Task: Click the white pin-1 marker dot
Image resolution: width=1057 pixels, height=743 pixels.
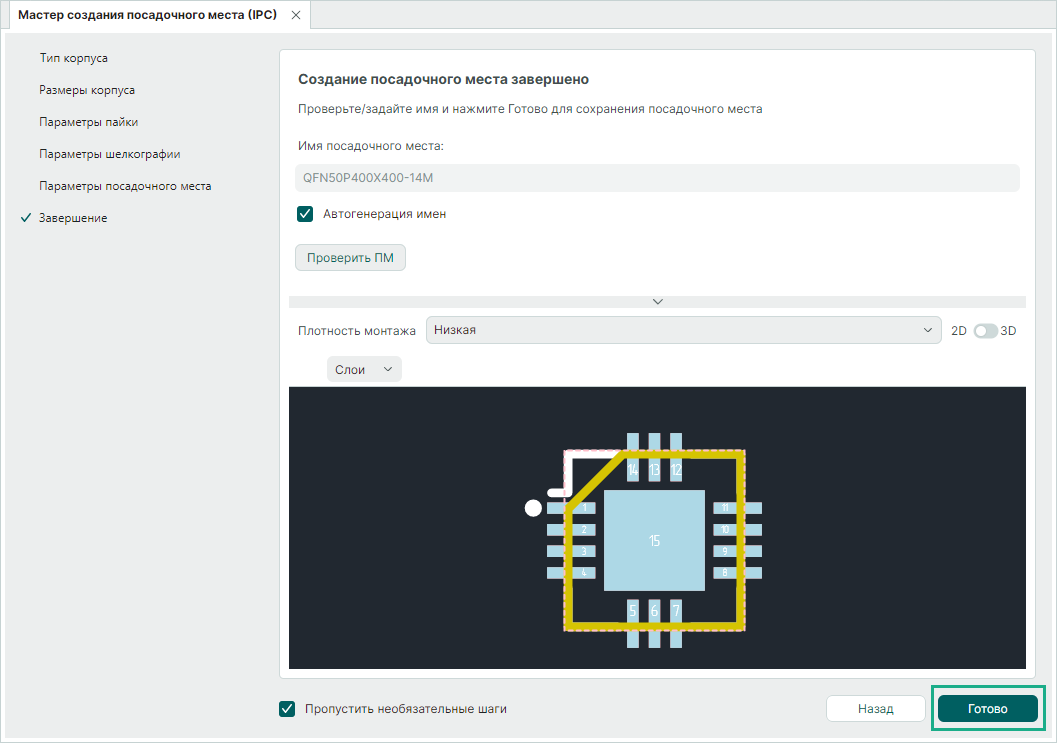Action: (x=533, y=508)
